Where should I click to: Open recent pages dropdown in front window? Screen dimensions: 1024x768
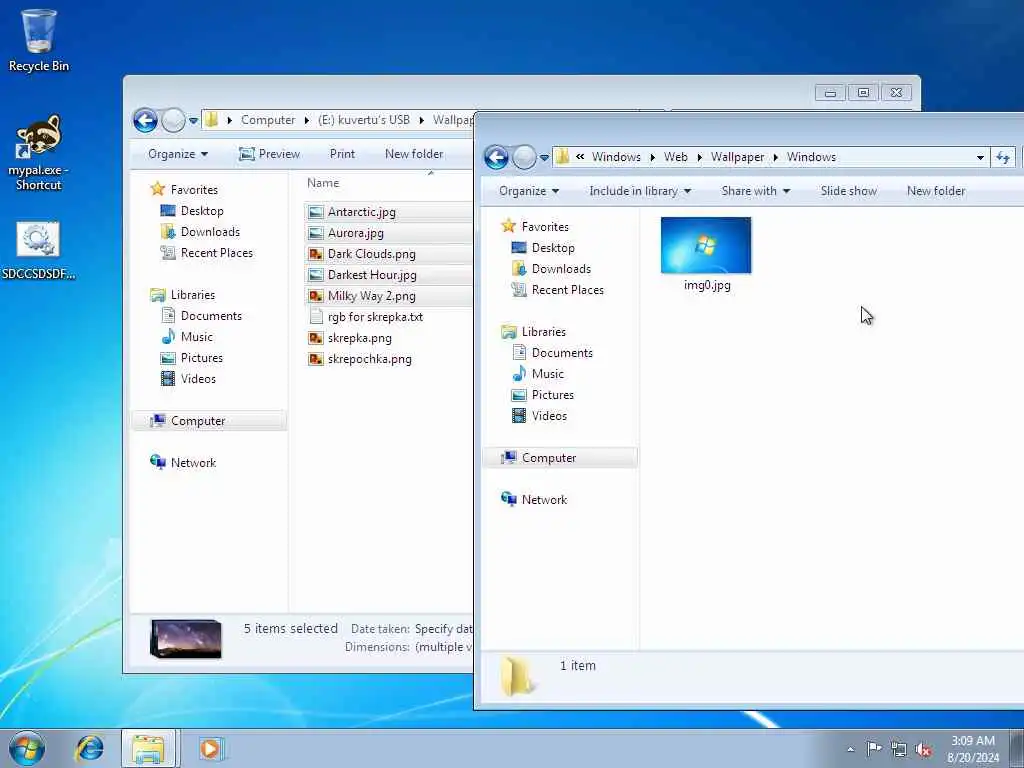[544, 157]
